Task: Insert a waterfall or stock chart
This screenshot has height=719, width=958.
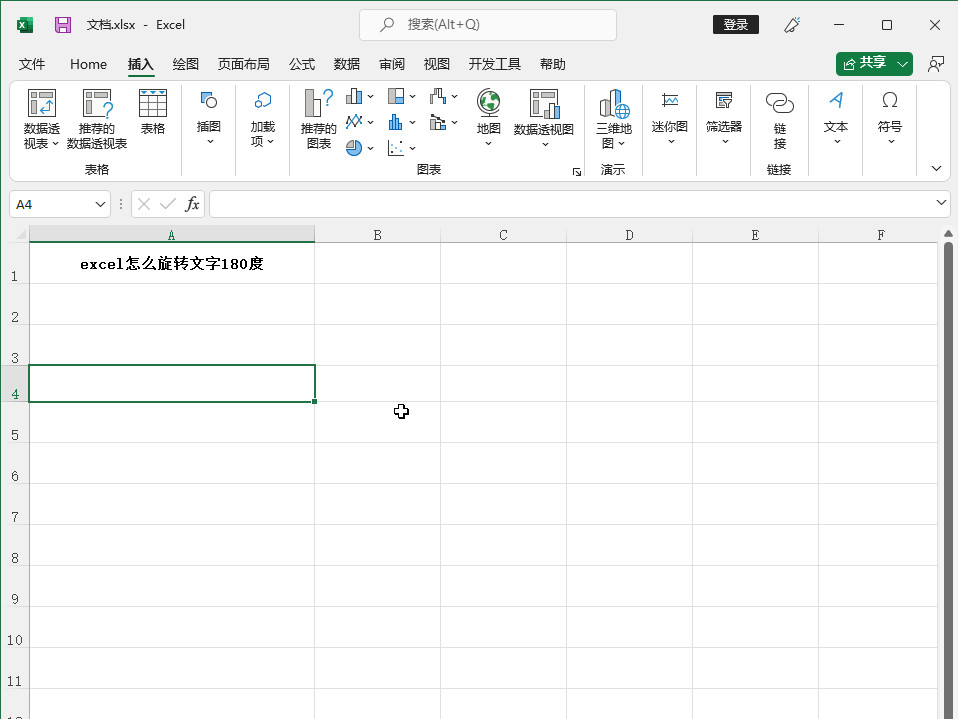Action: (438, 96)
